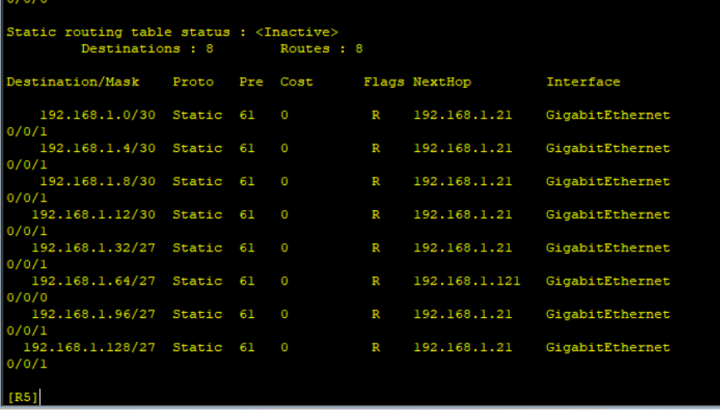Click GigabitEthernet in the 192.168.1.0/30 row
Screen dimensions: 720x410
coord(608,115)
